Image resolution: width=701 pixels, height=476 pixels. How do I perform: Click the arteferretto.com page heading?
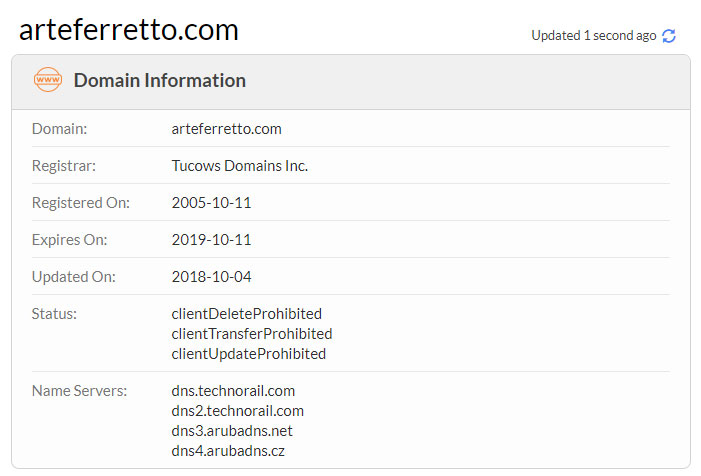(x=129, y=30)
